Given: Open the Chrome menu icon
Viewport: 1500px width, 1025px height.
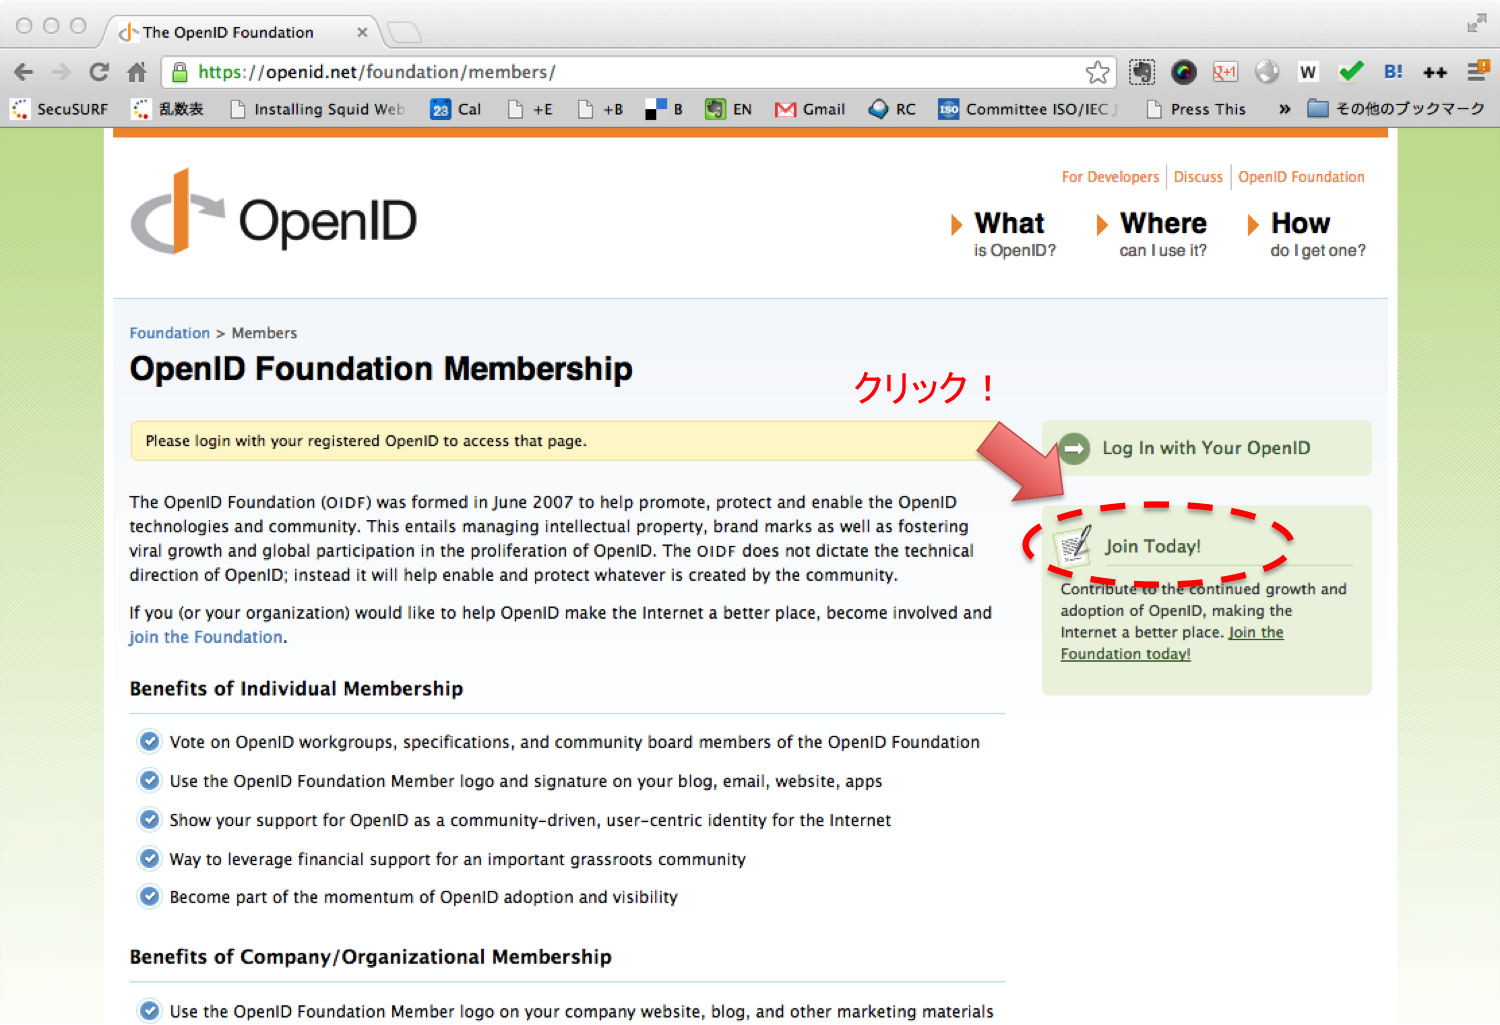Looking at the screenshot, I should pos(1478,72).
